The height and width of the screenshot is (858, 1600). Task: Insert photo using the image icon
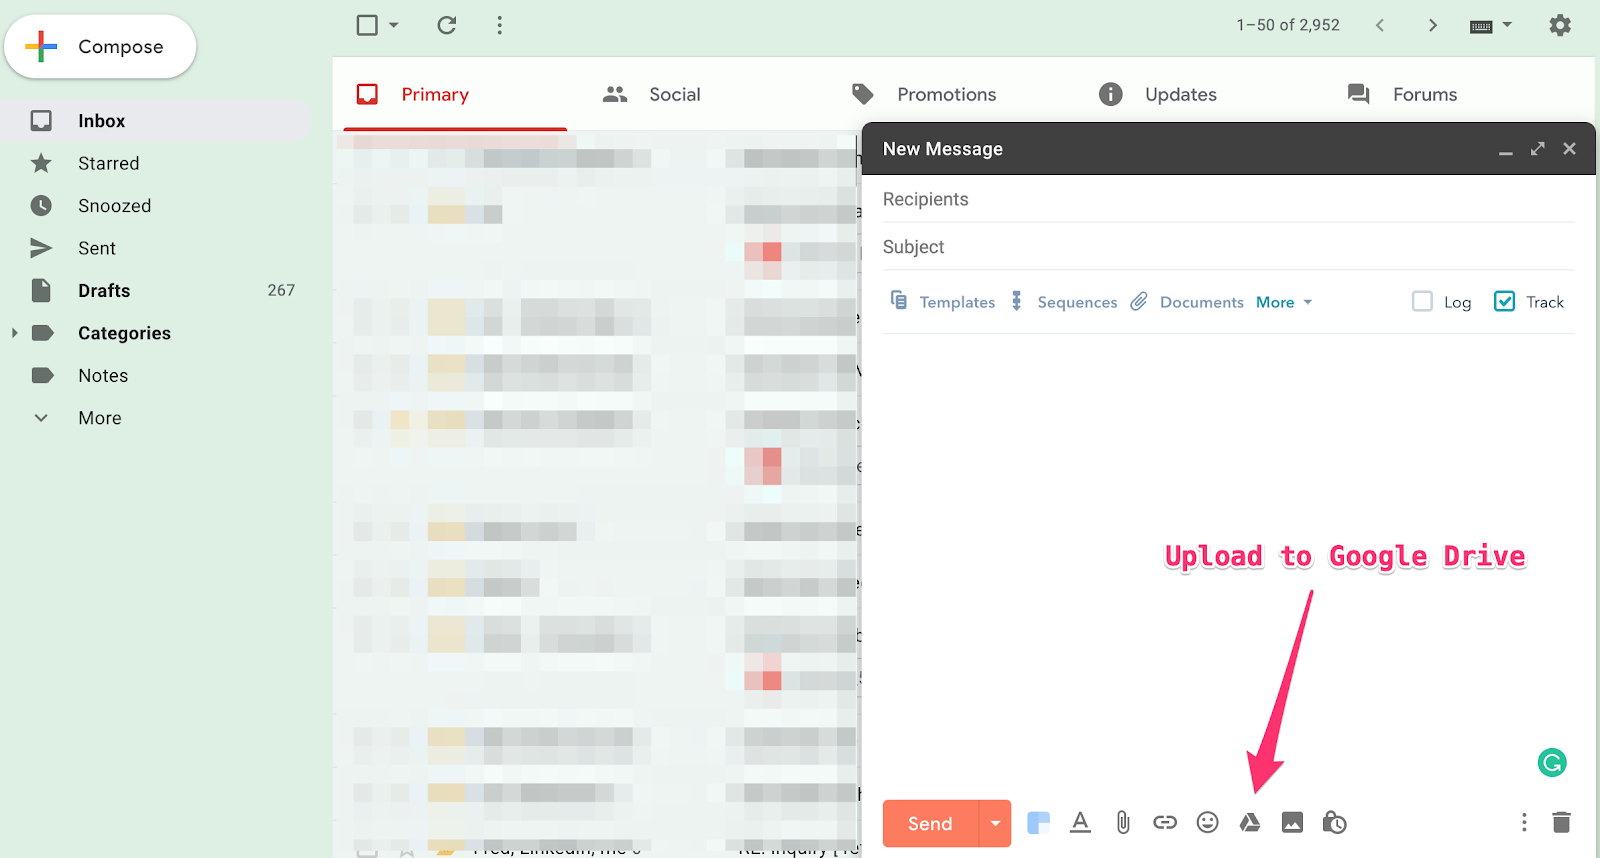[1292, 823]
